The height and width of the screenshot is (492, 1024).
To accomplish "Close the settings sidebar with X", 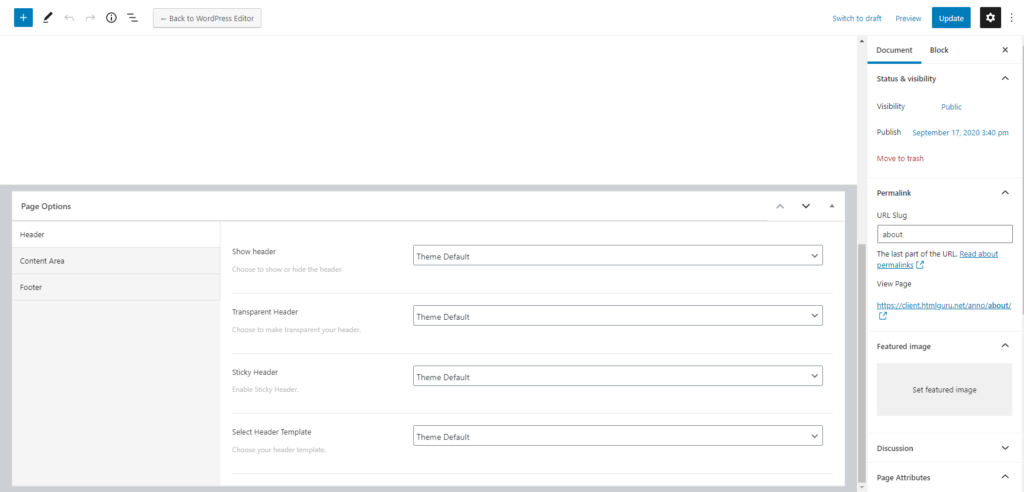I will tap(1005, 50).
